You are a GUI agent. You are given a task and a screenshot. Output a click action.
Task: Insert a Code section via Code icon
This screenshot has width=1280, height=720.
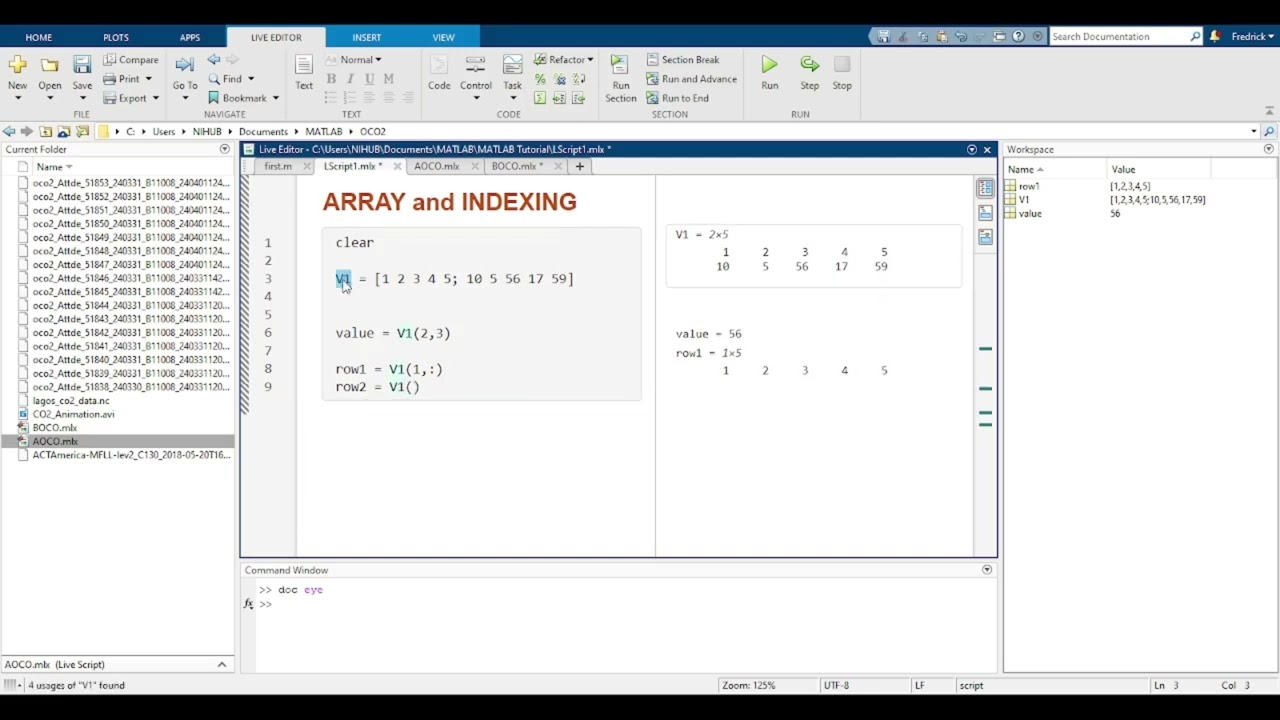tap(439, 66)
